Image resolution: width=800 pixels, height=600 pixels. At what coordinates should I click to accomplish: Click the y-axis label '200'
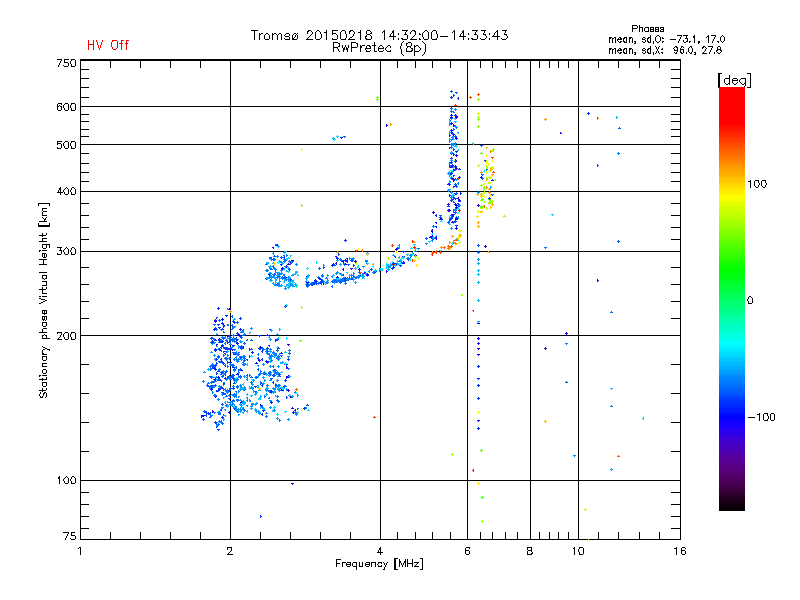(x=67, y=336)
